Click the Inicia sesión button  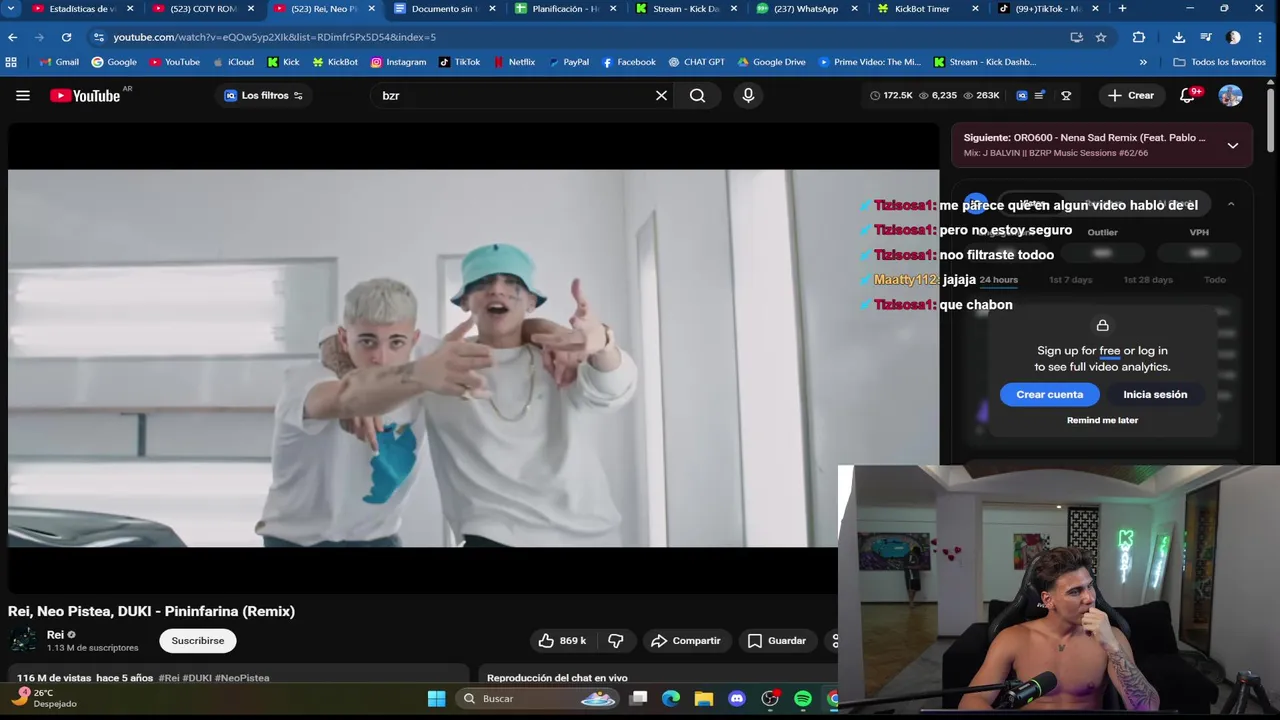click(x=1155, y=394)
